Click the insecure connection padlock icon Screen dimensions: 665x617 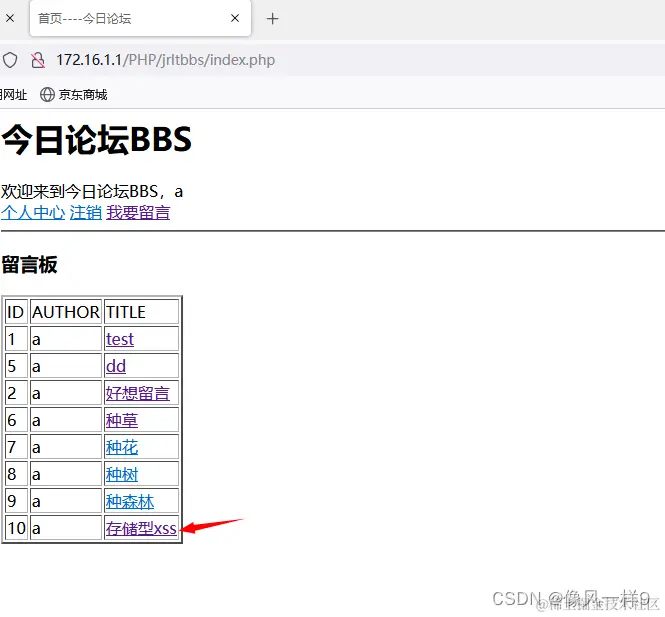coord(38,60)
